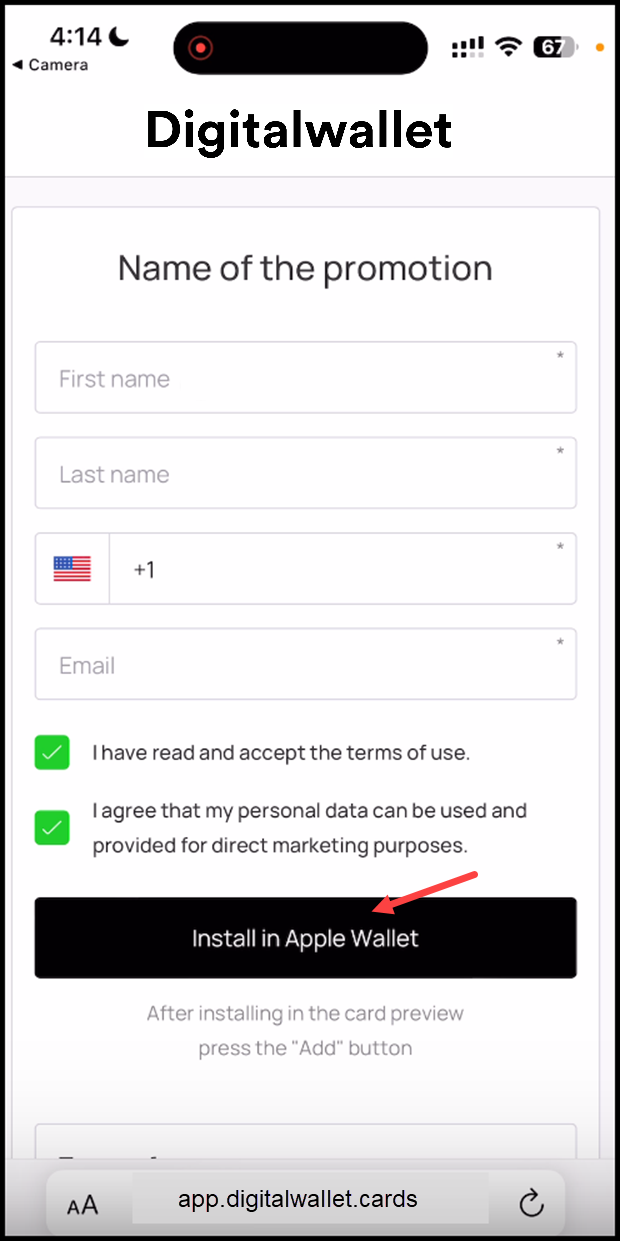Tap the app.digitalwallet.cards address bar
This screenshot has height=1241, width=620.
[x=298, y=1200]
